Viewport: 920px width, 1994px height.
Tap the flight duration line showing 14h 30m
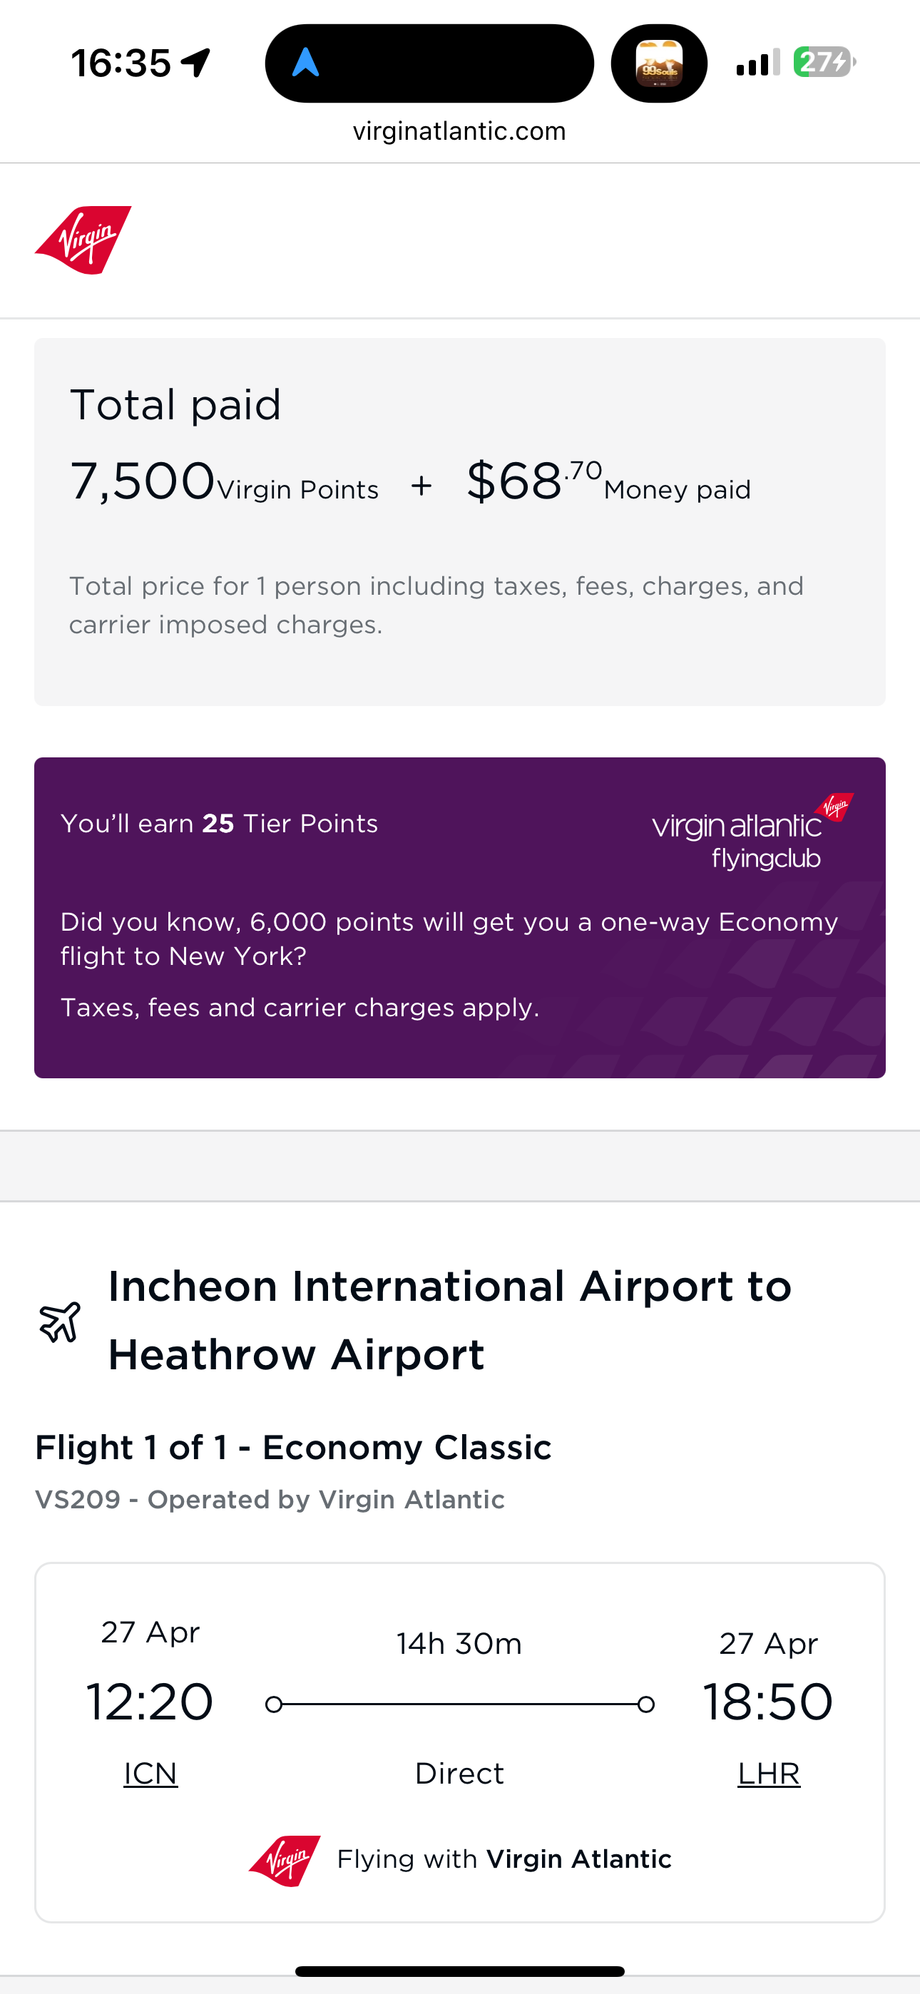(x=460, y=1704)
